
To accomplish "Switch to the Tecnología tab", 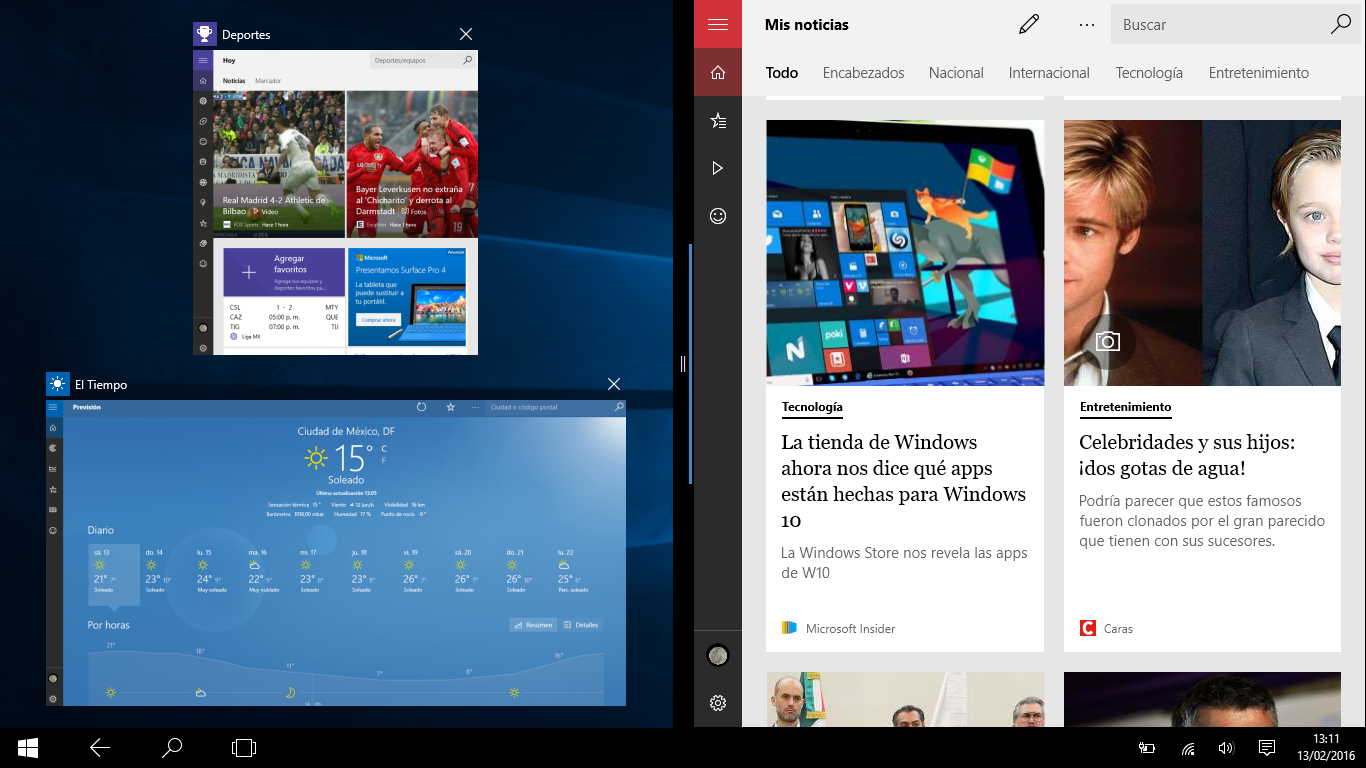I will pyautogui.click(x=1149, y=73).
